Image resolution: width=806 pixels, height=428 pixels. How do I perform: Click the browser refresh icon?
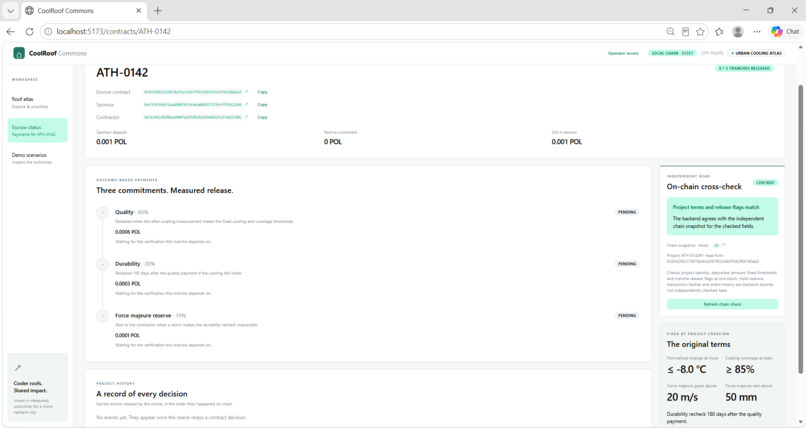(29, 31)
